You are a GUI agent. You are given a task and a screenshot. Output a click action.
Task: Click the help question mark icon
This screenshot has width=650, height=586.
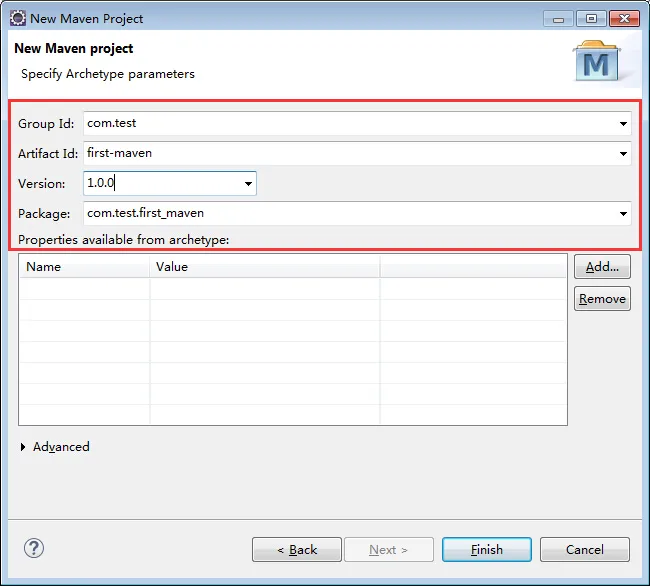(34, 549)
